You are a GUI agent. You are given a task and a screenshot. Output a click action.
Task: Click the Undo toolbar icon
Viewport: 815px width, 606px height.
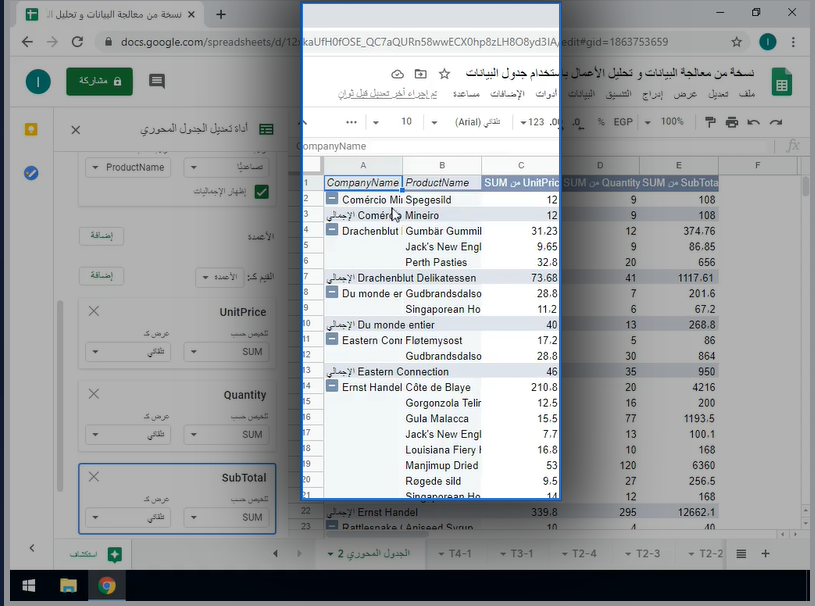[x=754, y=122]
